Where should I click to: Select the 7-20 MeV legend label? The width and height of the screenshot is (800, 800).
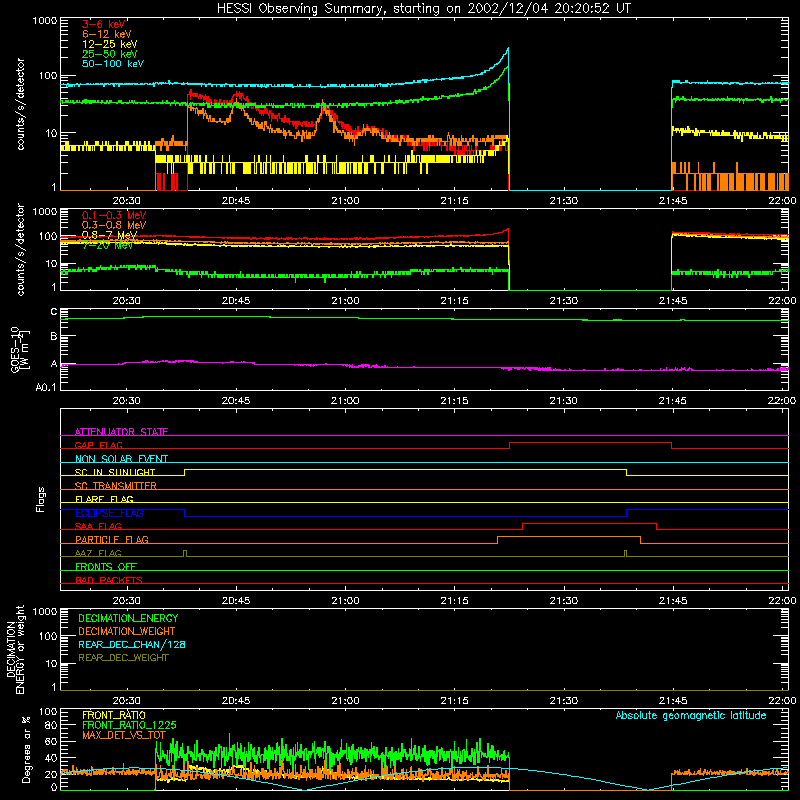(108, 245)
